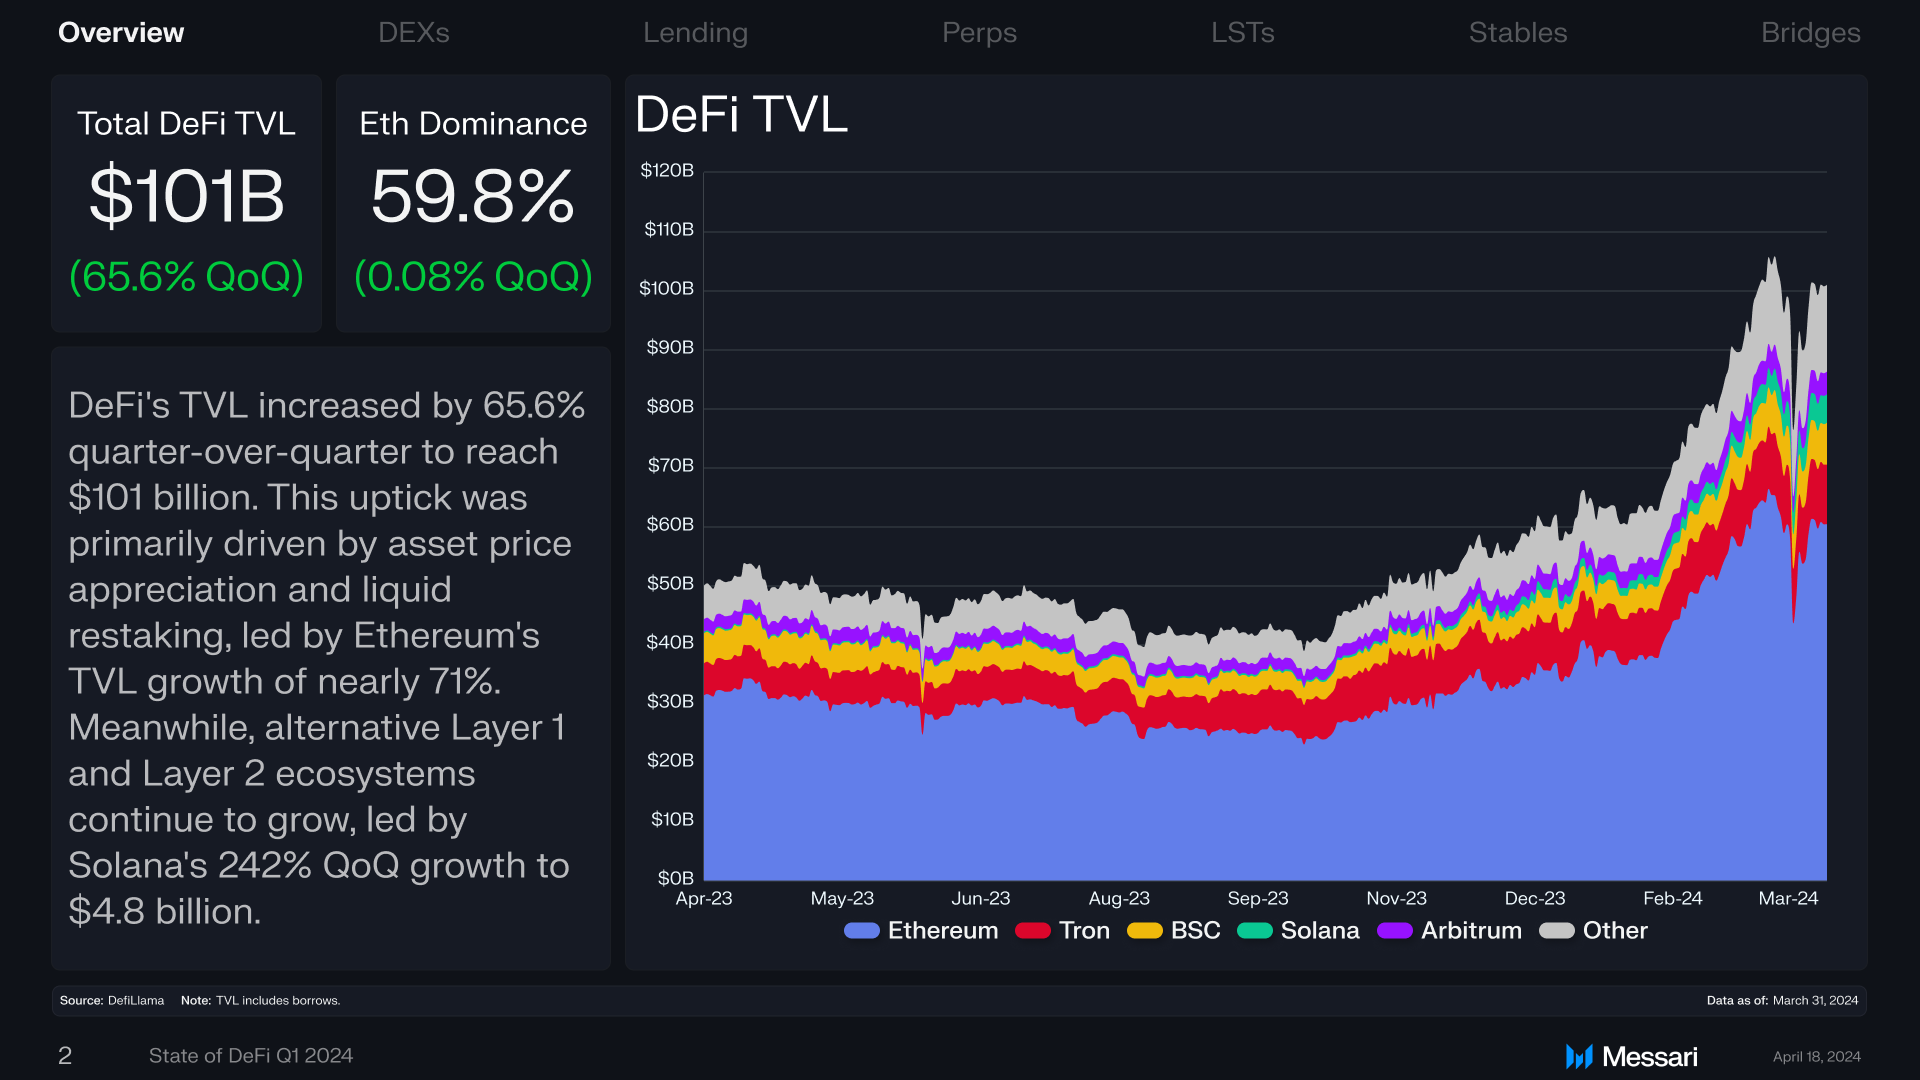Click the Nov-23 x-axis label
Screen dimensions: 1920x1080
tap(1396, 898)
